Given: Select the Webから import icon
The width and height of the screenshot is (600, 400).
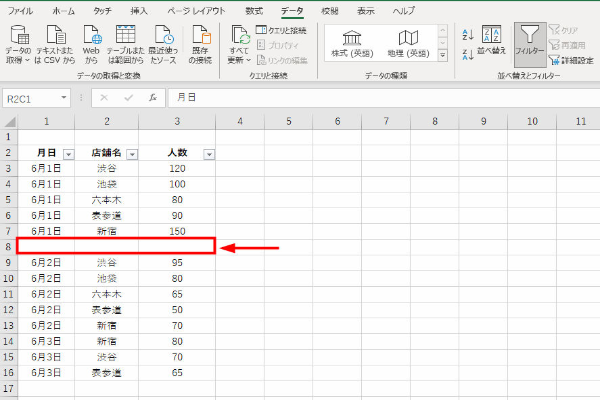Looking at the screenshot, I should pyautogui.click(x=90, y=41).
